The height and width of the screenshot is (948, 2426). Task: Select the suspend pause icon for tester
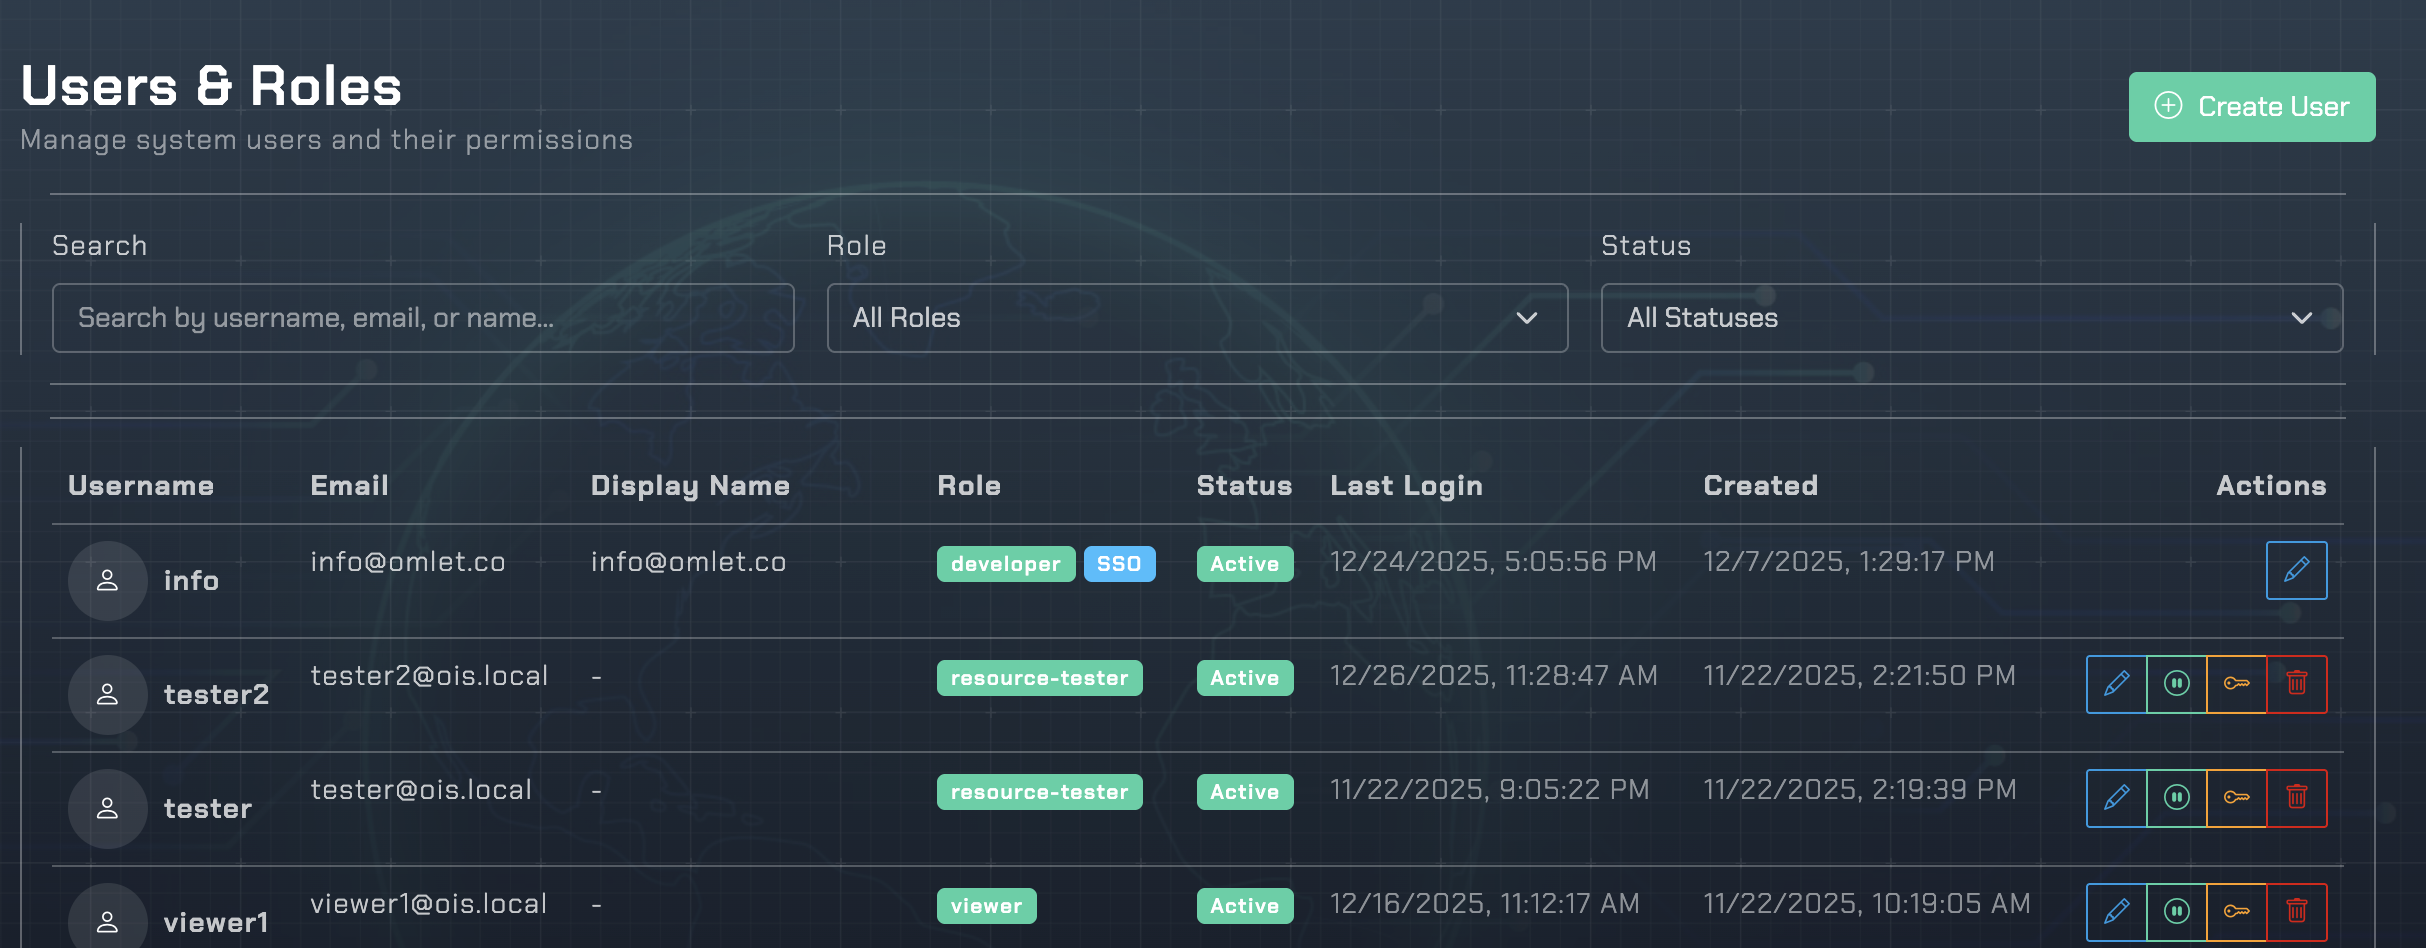[2176, 797]
